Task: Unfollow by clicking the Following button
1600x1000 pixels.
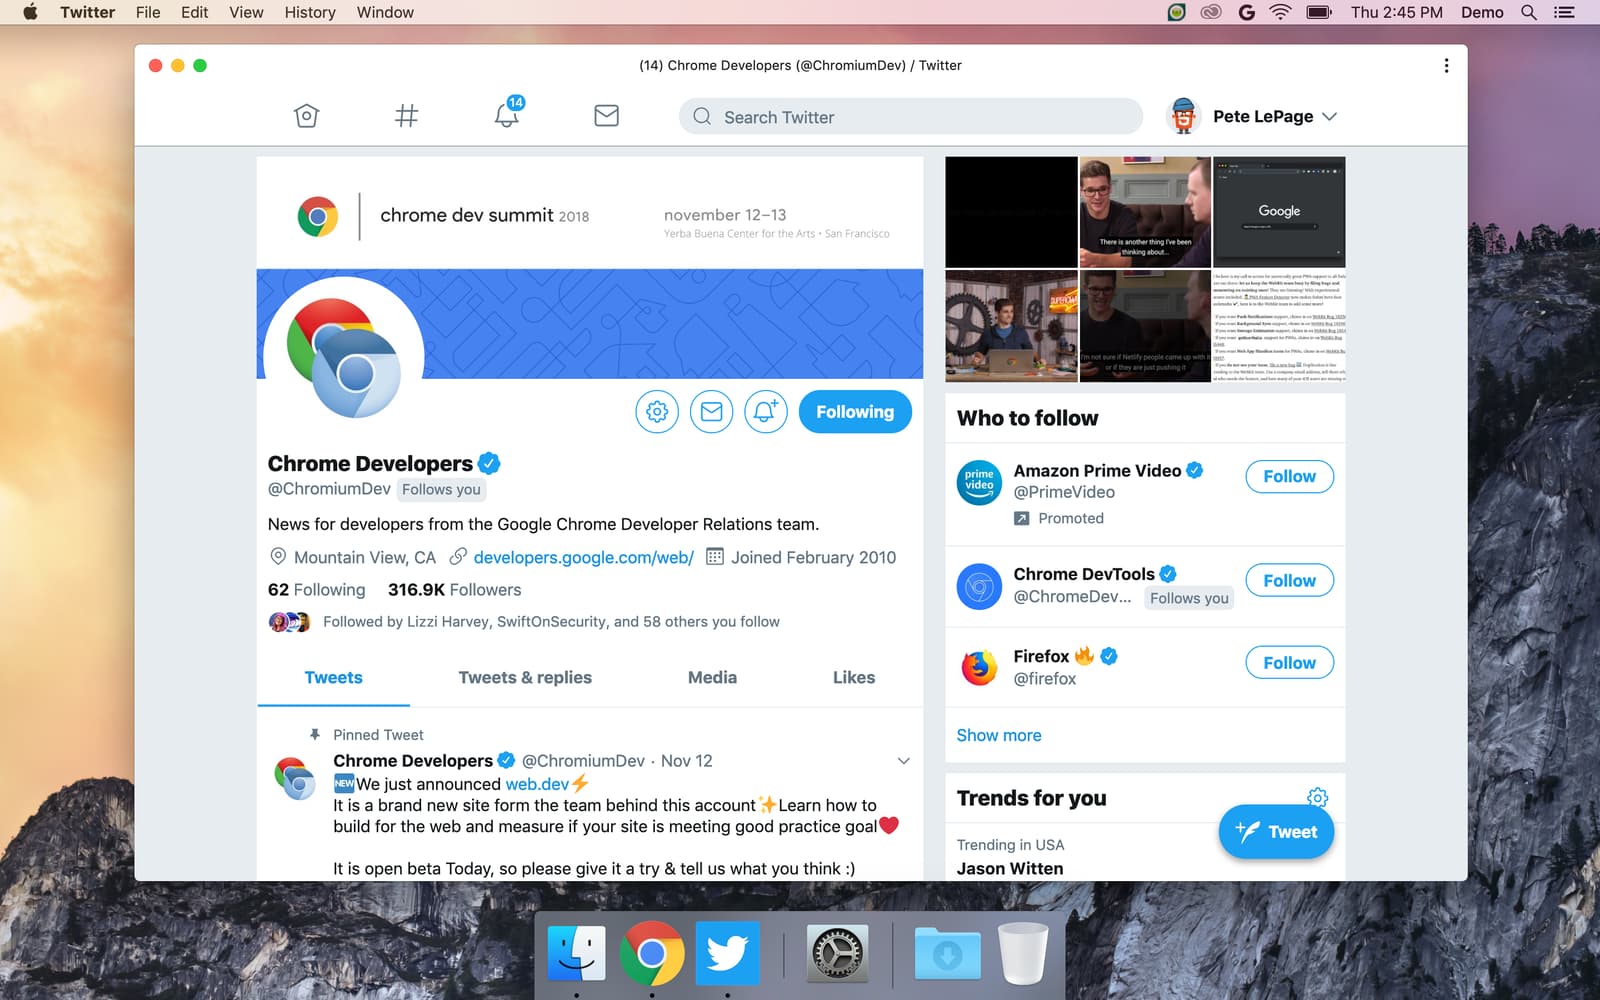Action: [854, 411]
